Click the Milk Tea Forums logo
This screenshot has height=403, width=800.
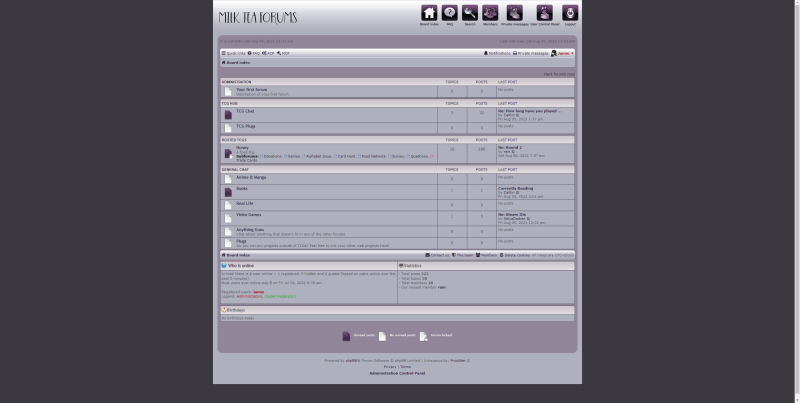point(258,17)
